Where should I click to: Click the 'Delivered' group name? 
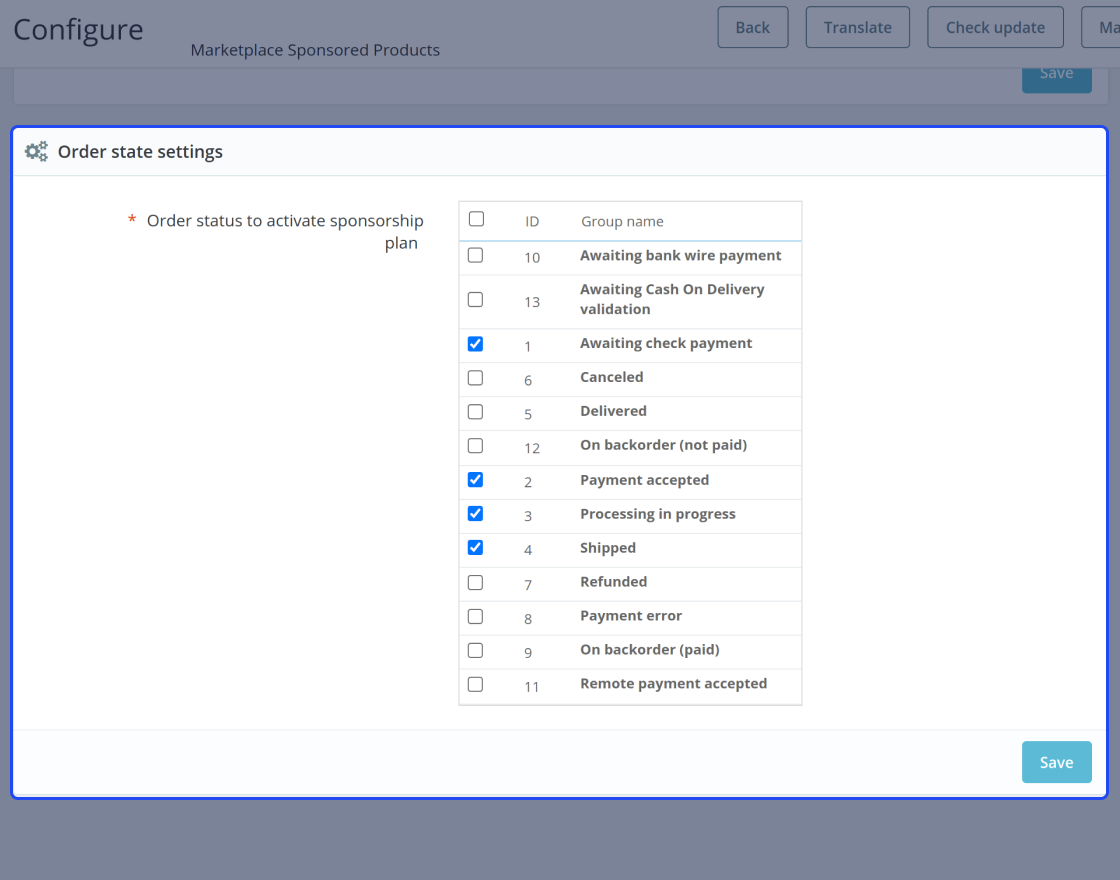click(613, 411)
